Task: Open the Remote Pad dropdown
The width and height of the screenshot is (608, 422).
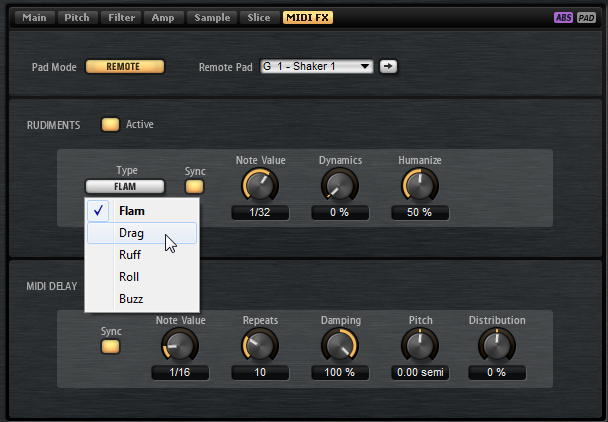Action: pos(316,67)
